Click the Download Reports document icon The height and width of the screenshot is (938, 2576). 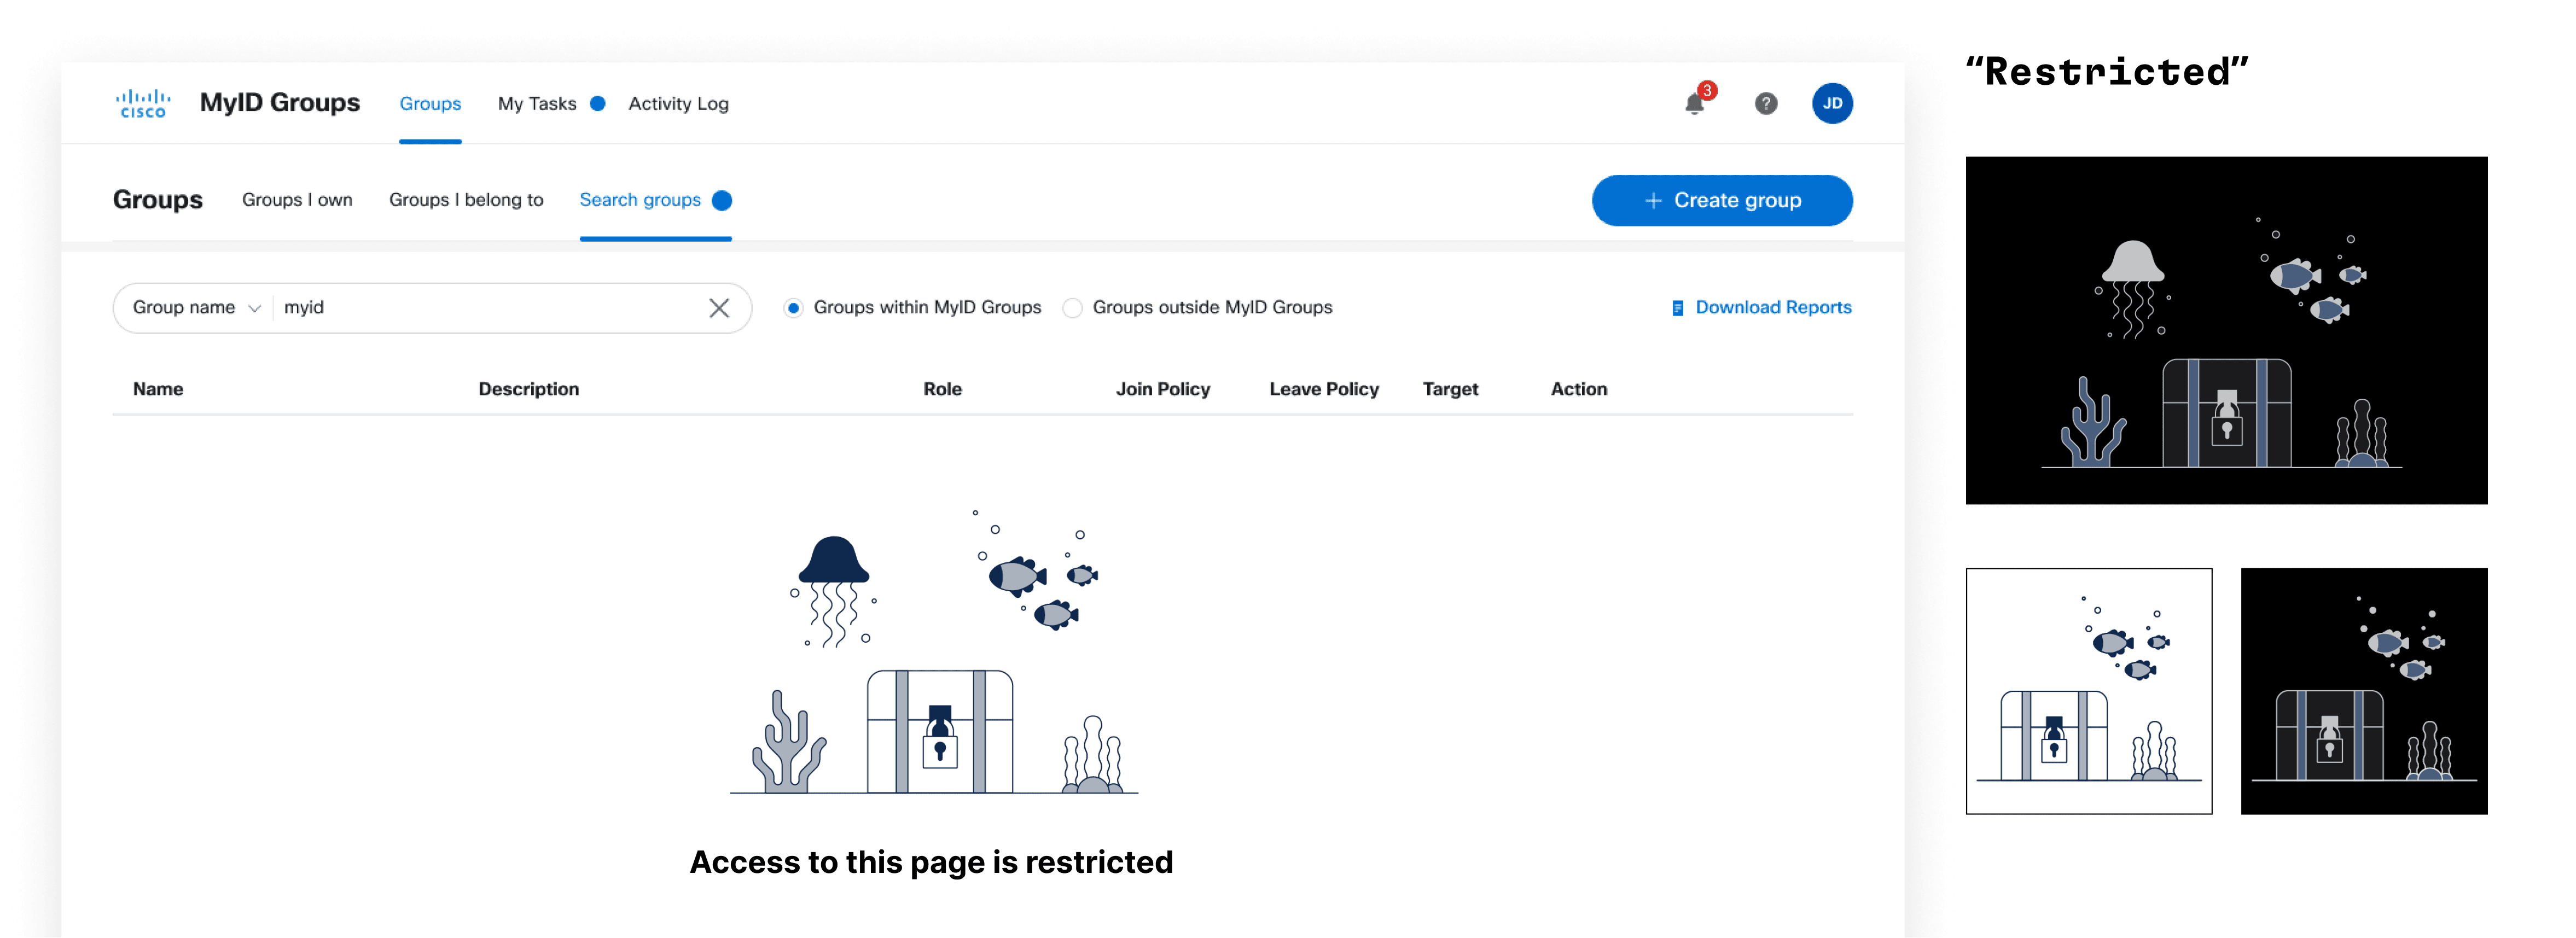[x=1677, y=308]
